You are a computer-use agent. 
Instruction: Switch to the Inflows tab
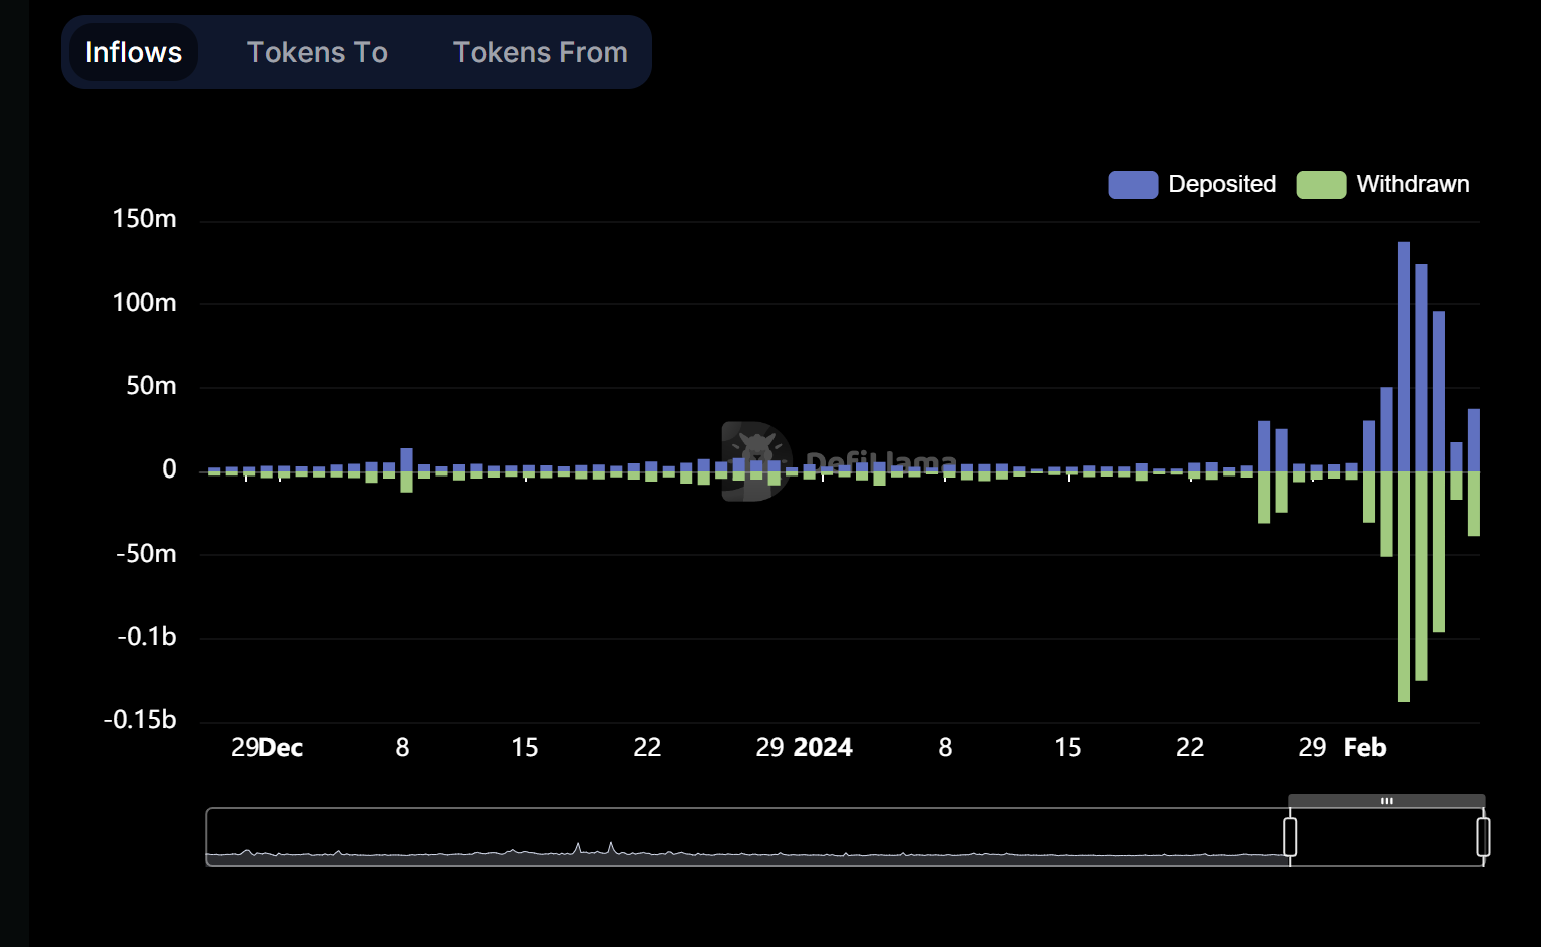(x=133, y=52)
